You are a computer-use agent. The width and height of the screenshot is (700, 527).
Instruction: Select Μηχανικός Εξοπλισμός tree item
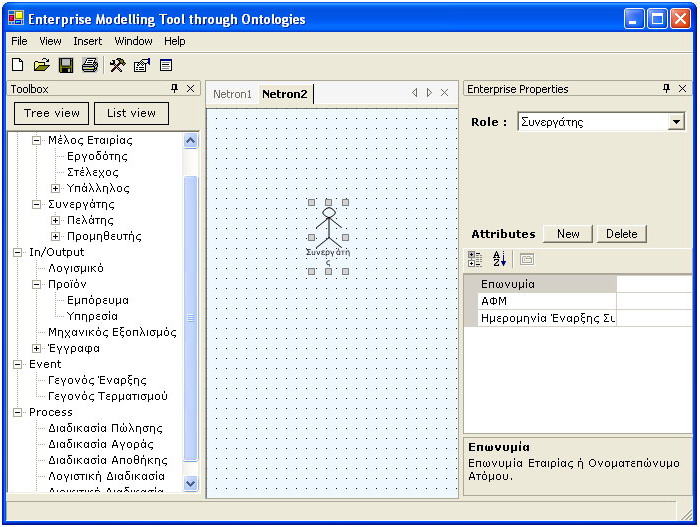(x=112, y=332)
